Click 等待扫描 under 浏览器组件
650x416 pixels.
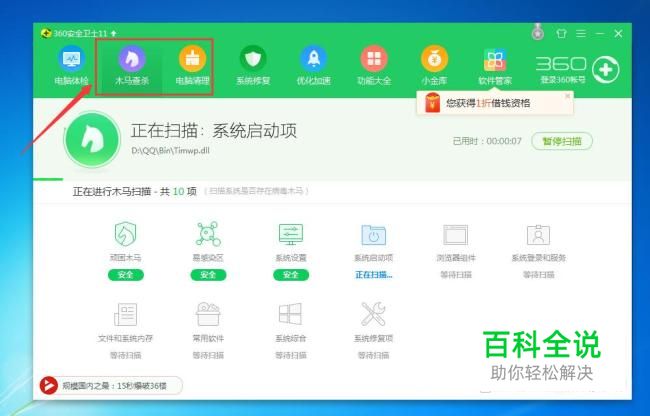(456, 275)
